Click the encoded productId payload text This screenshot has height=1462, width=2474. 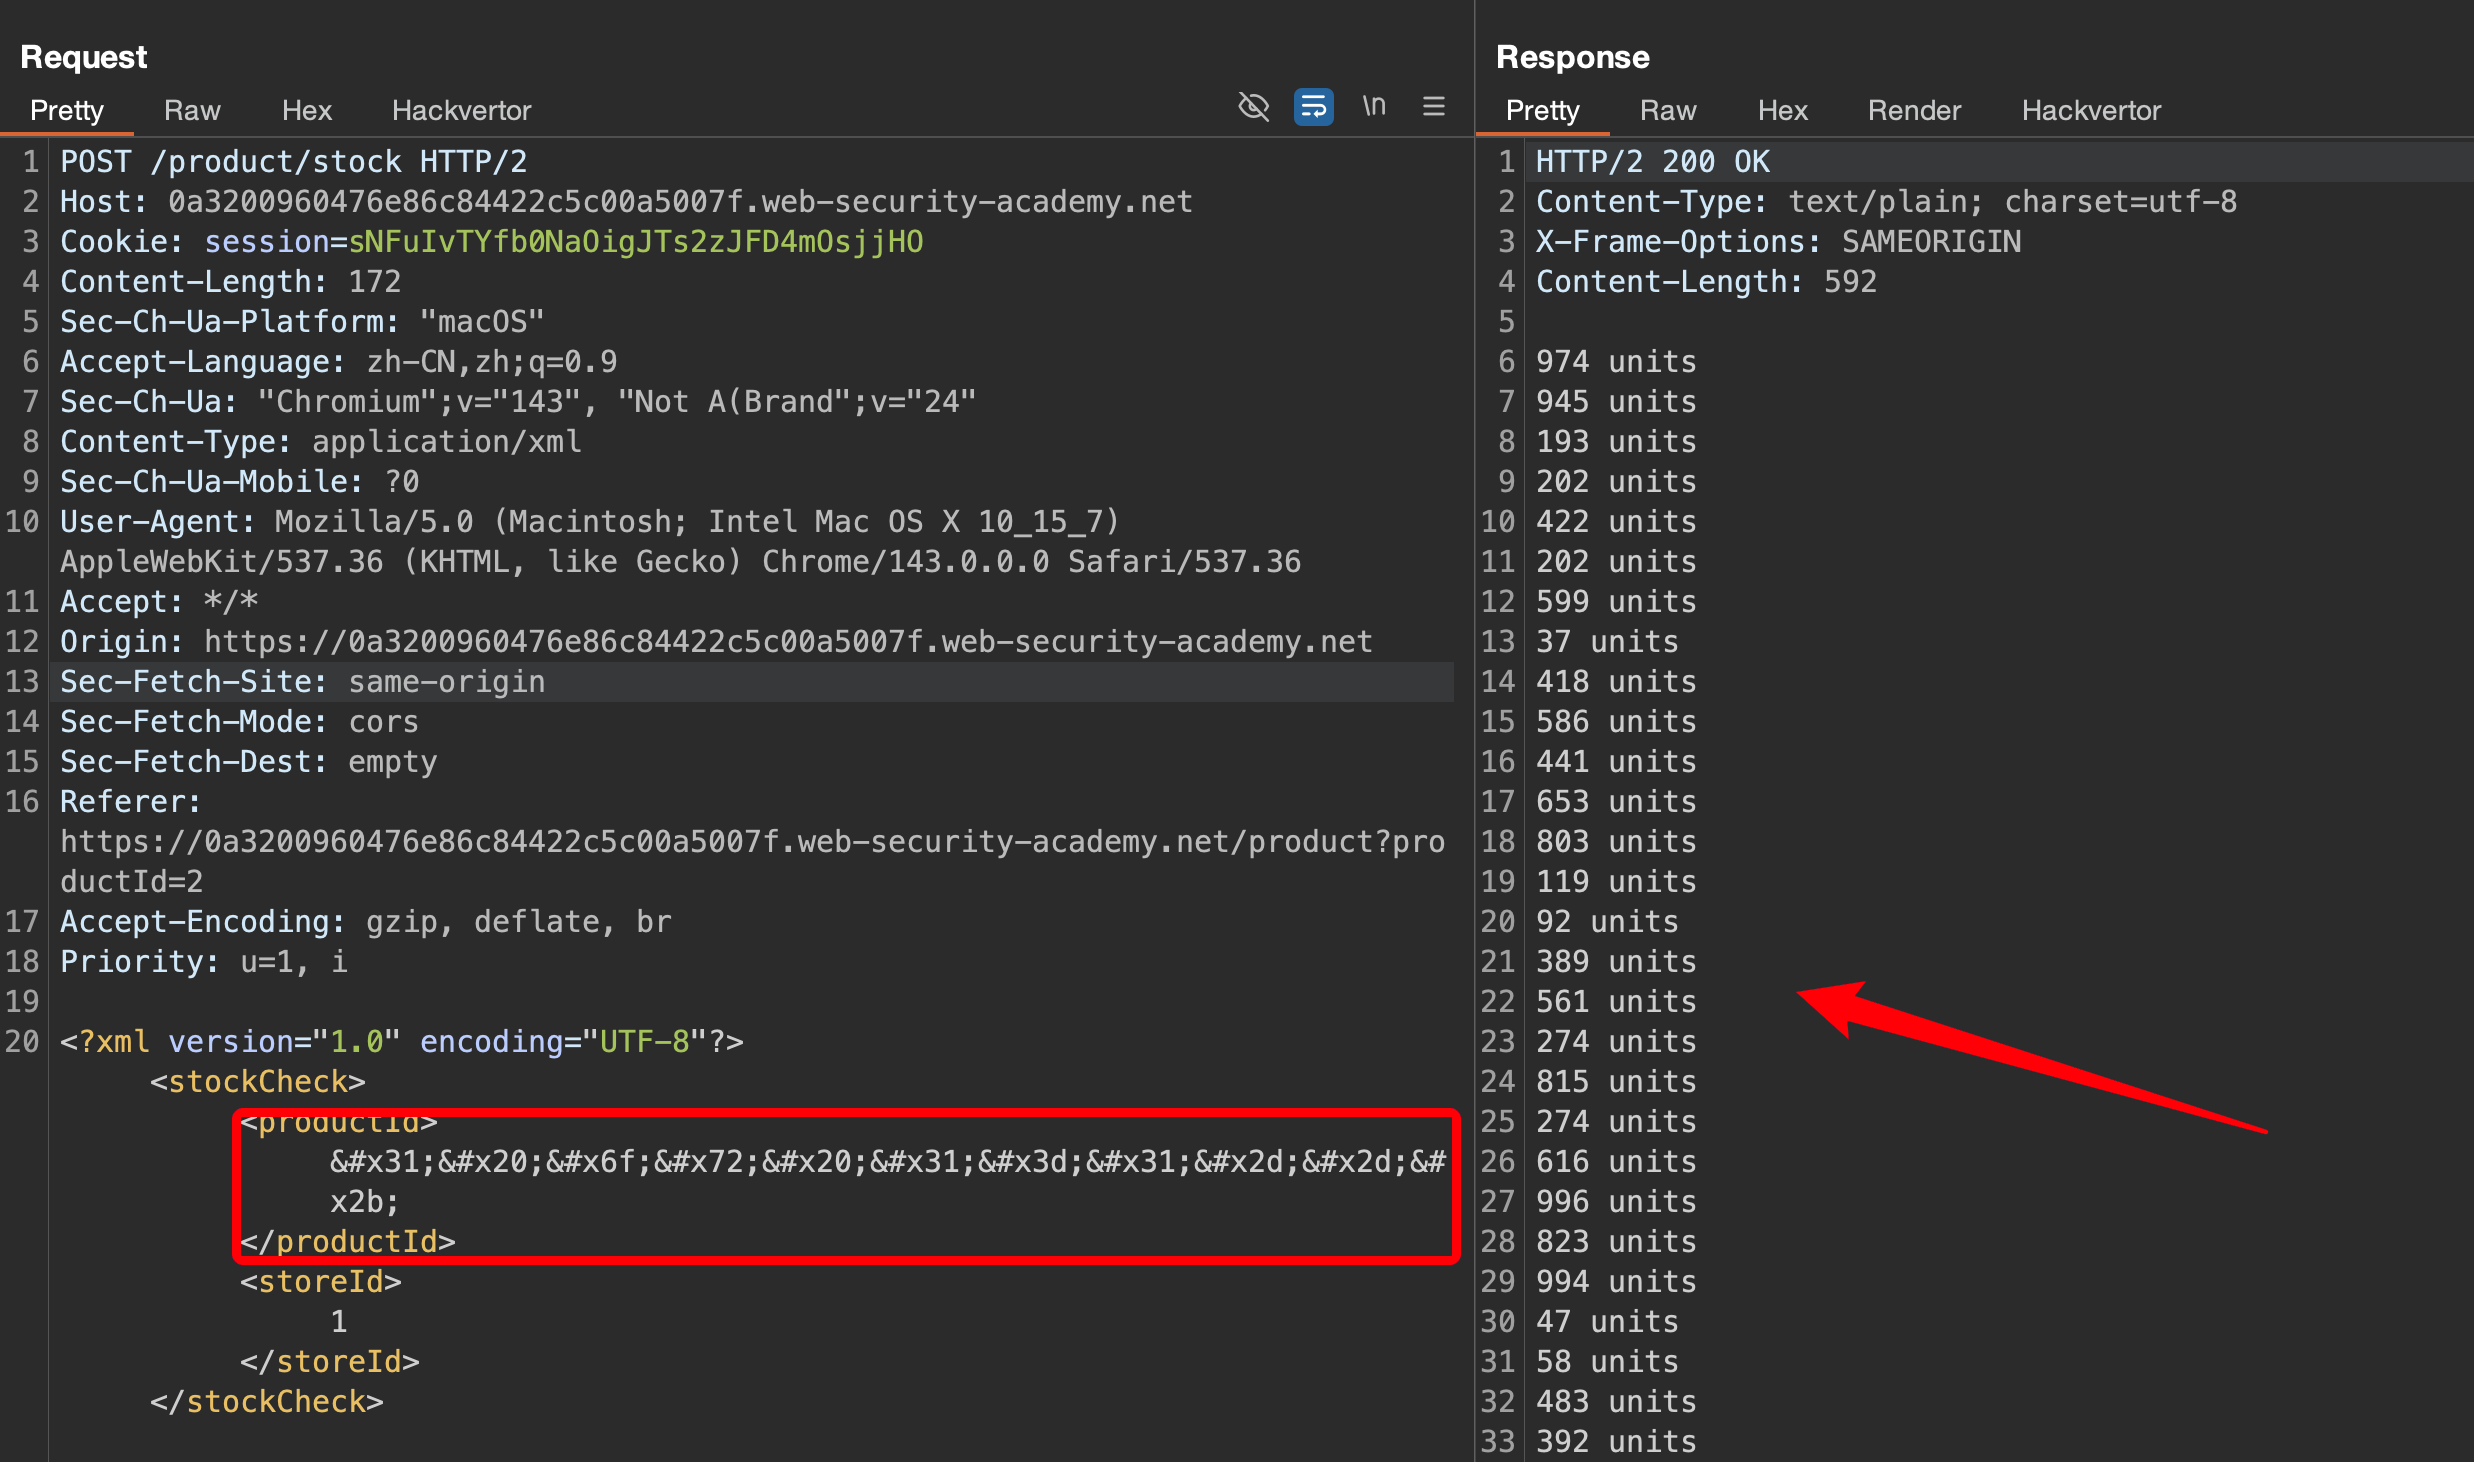pos(886,1162)
